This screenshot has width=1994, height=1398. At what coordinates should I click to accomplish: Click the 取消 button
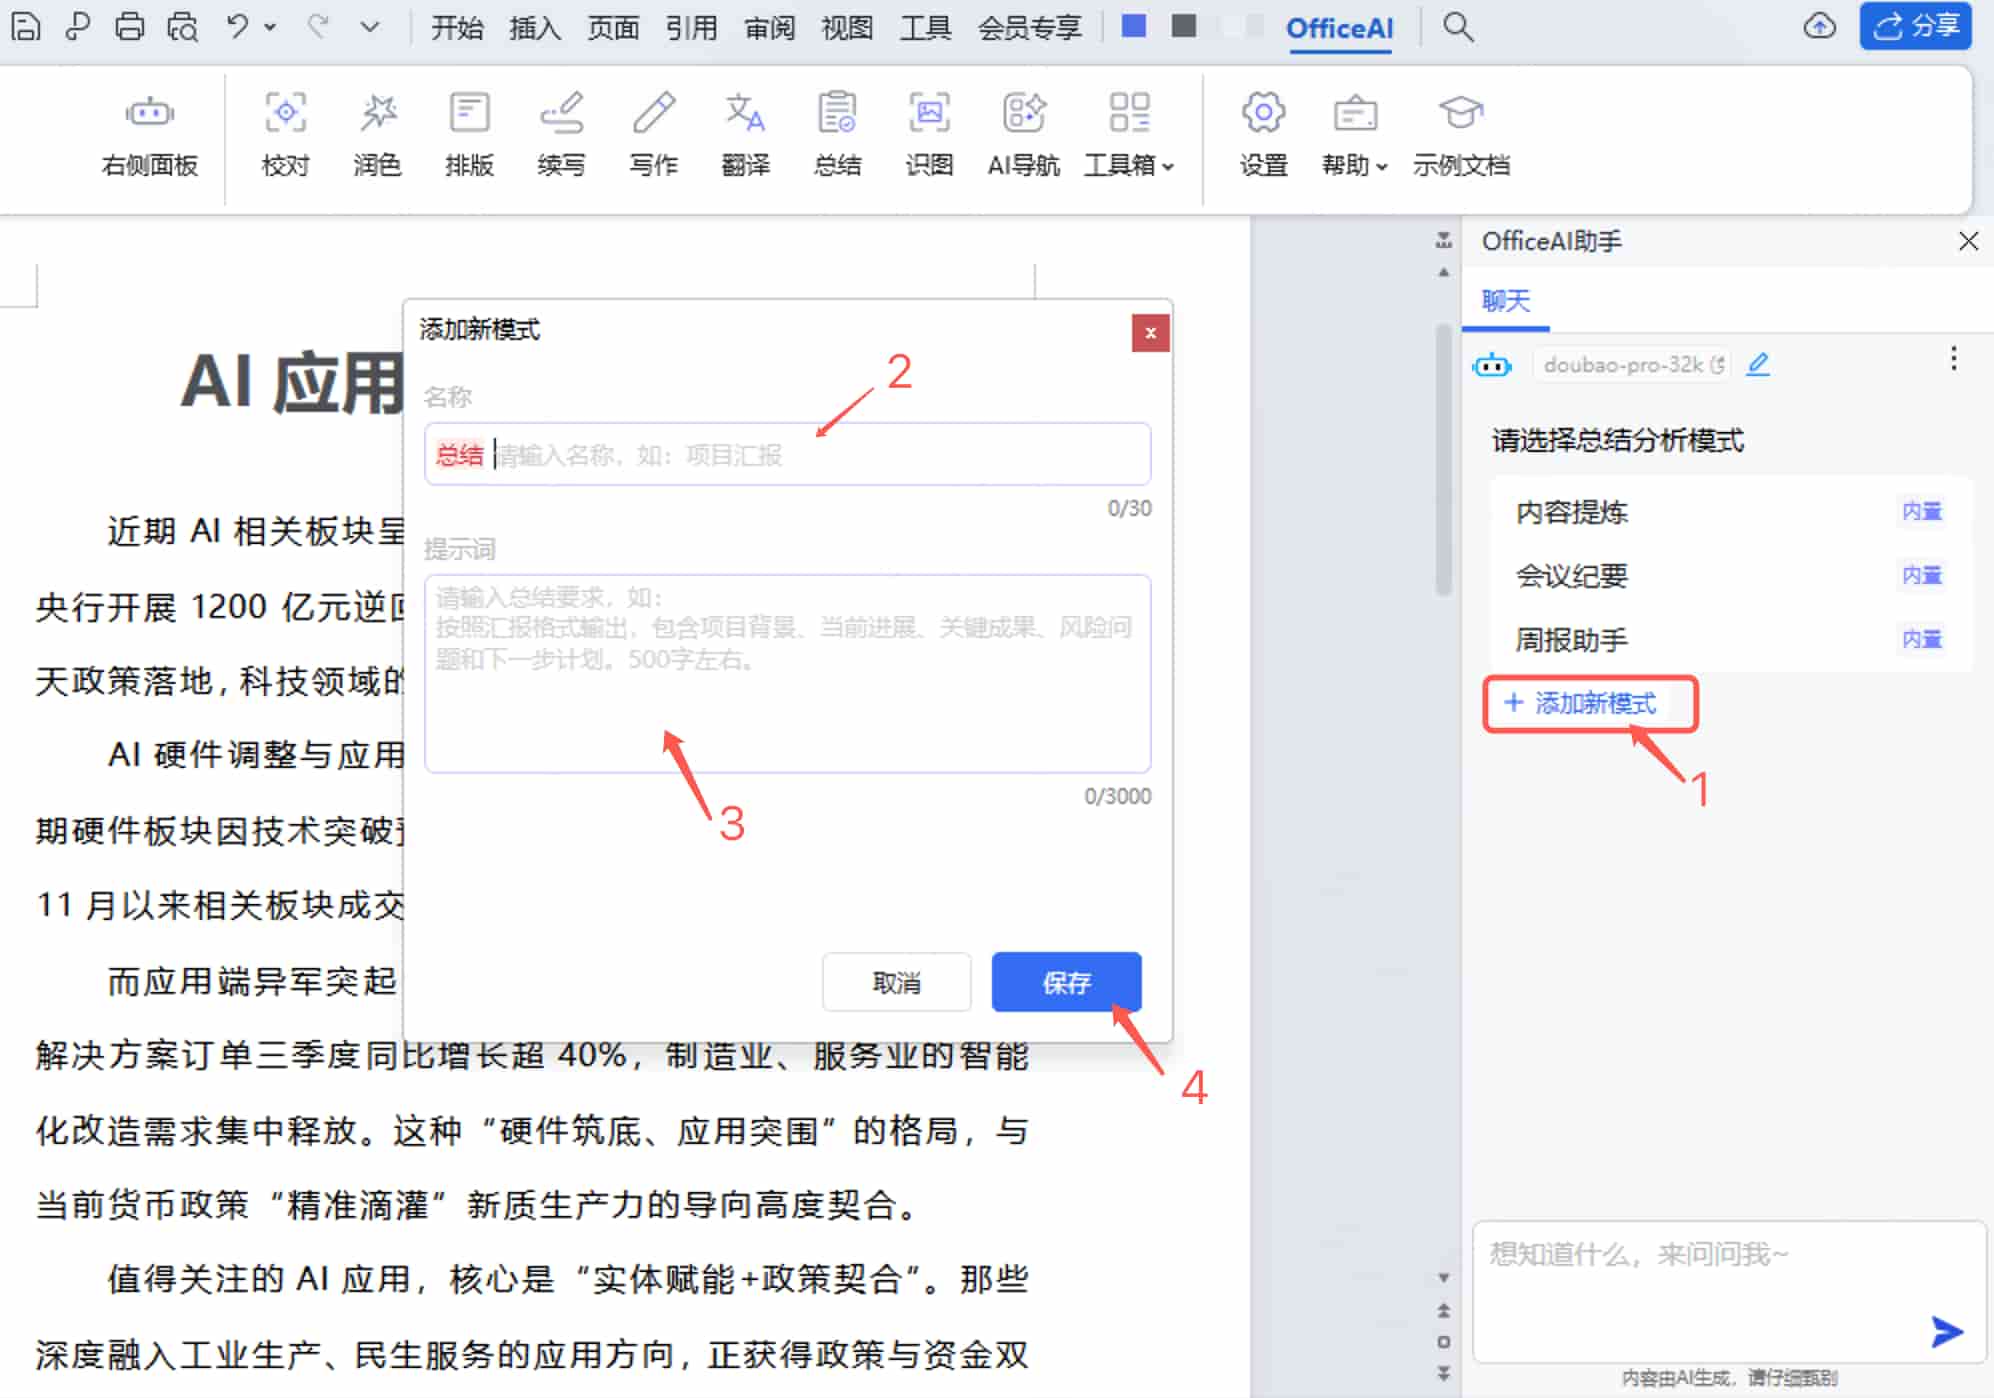point(896,982)
